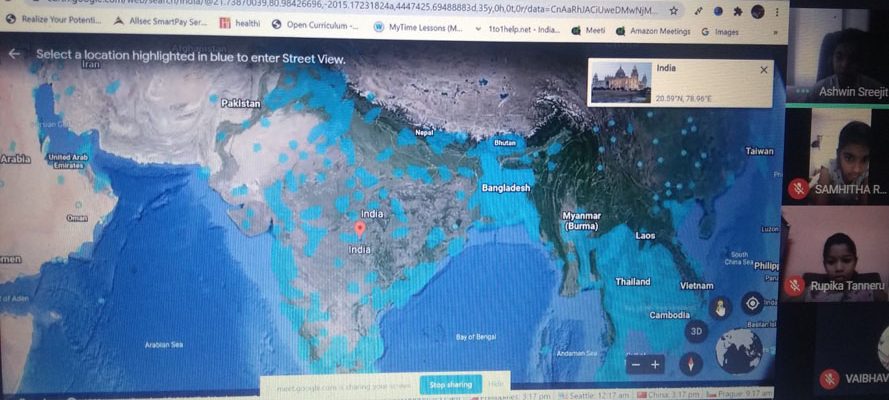The image size is (889, 400).
Task: Click the red India location pin
Action: tap(359, 229)
